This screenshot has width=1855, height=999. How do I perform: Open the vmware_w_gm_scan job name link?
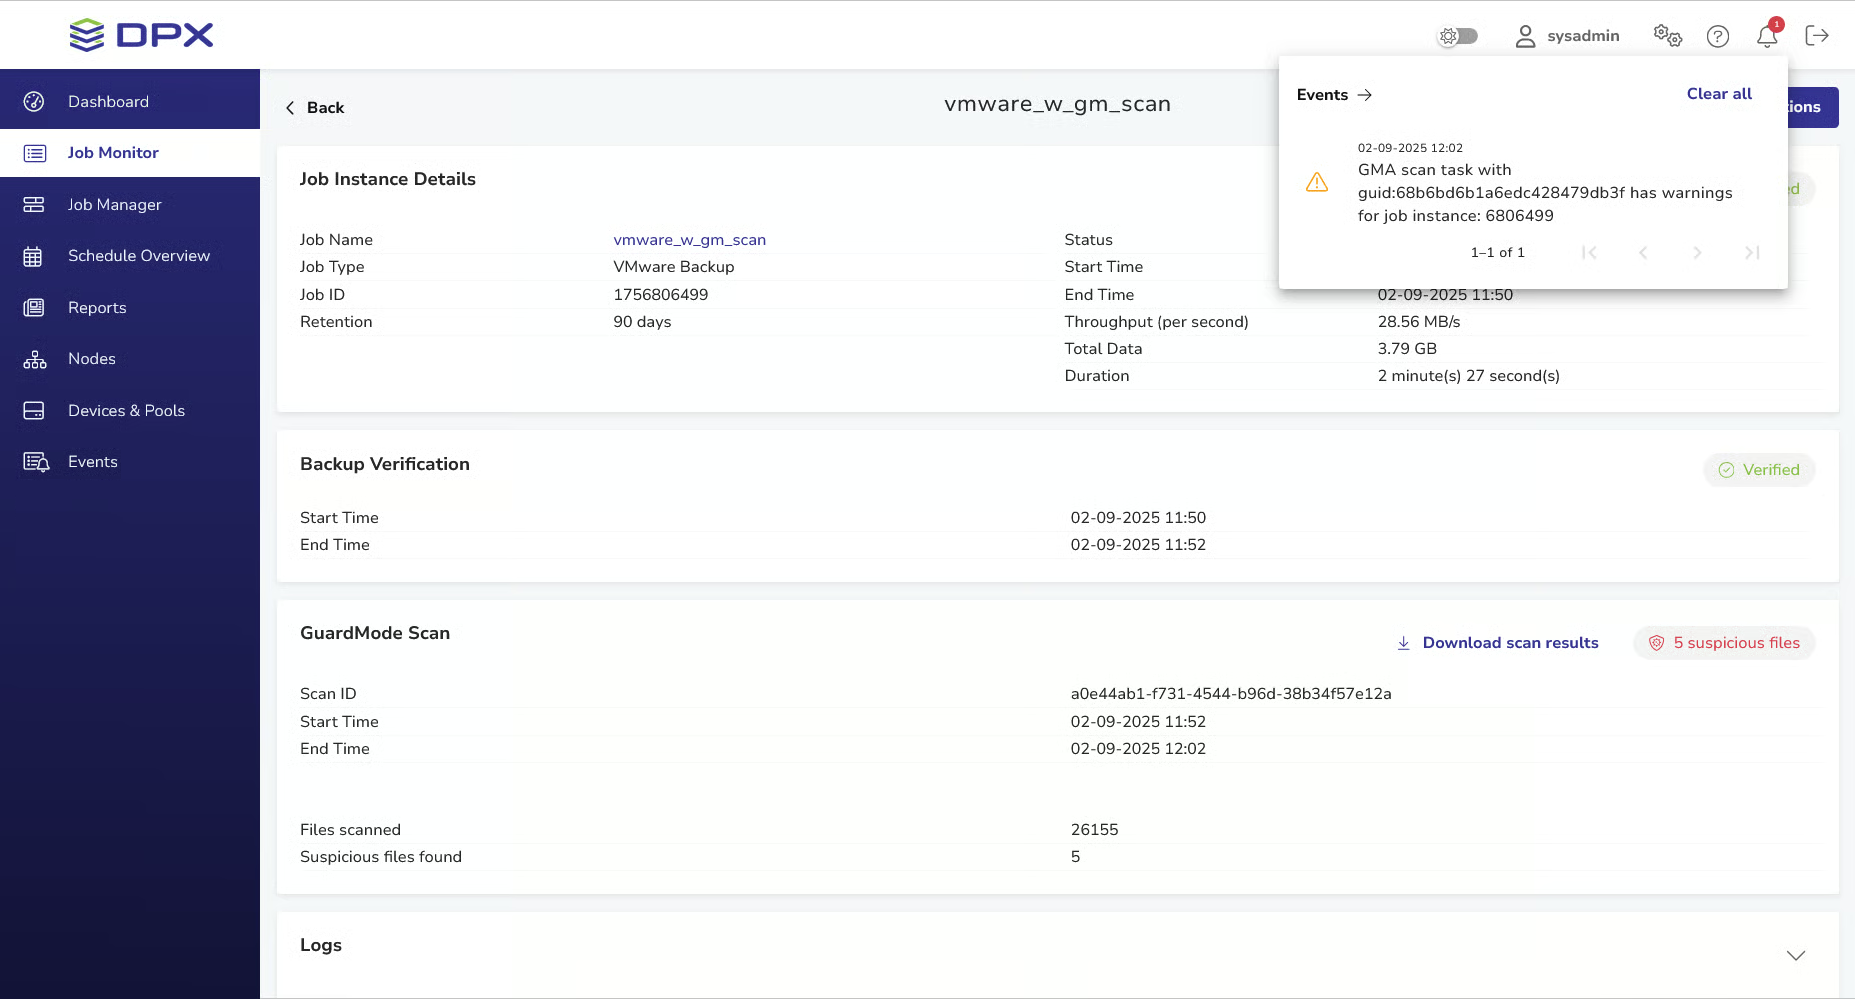point(689,240)
